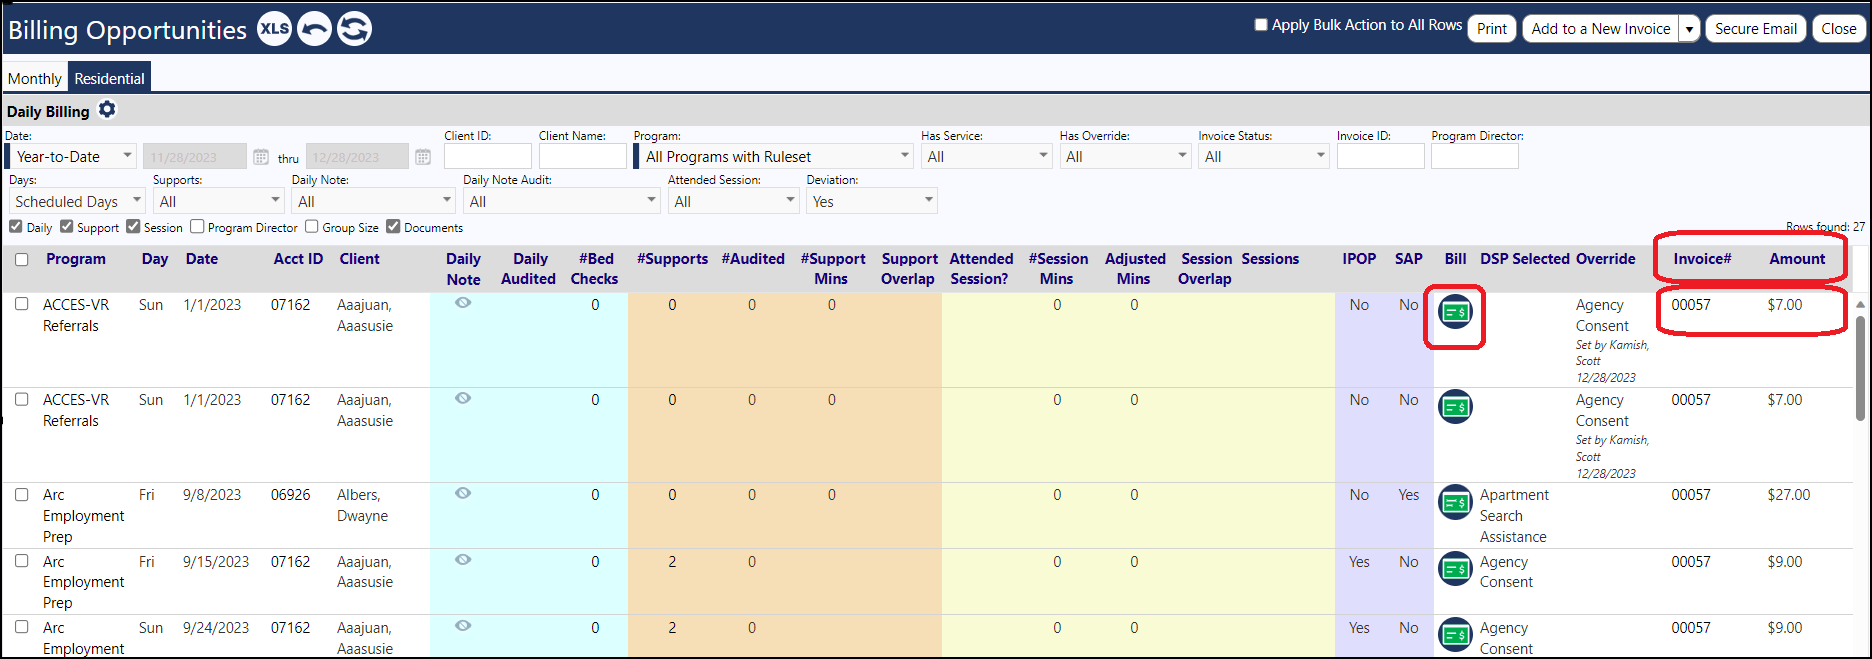
Task: Click the bill icon in the 9/8/2023 row
Action: 1455,502
